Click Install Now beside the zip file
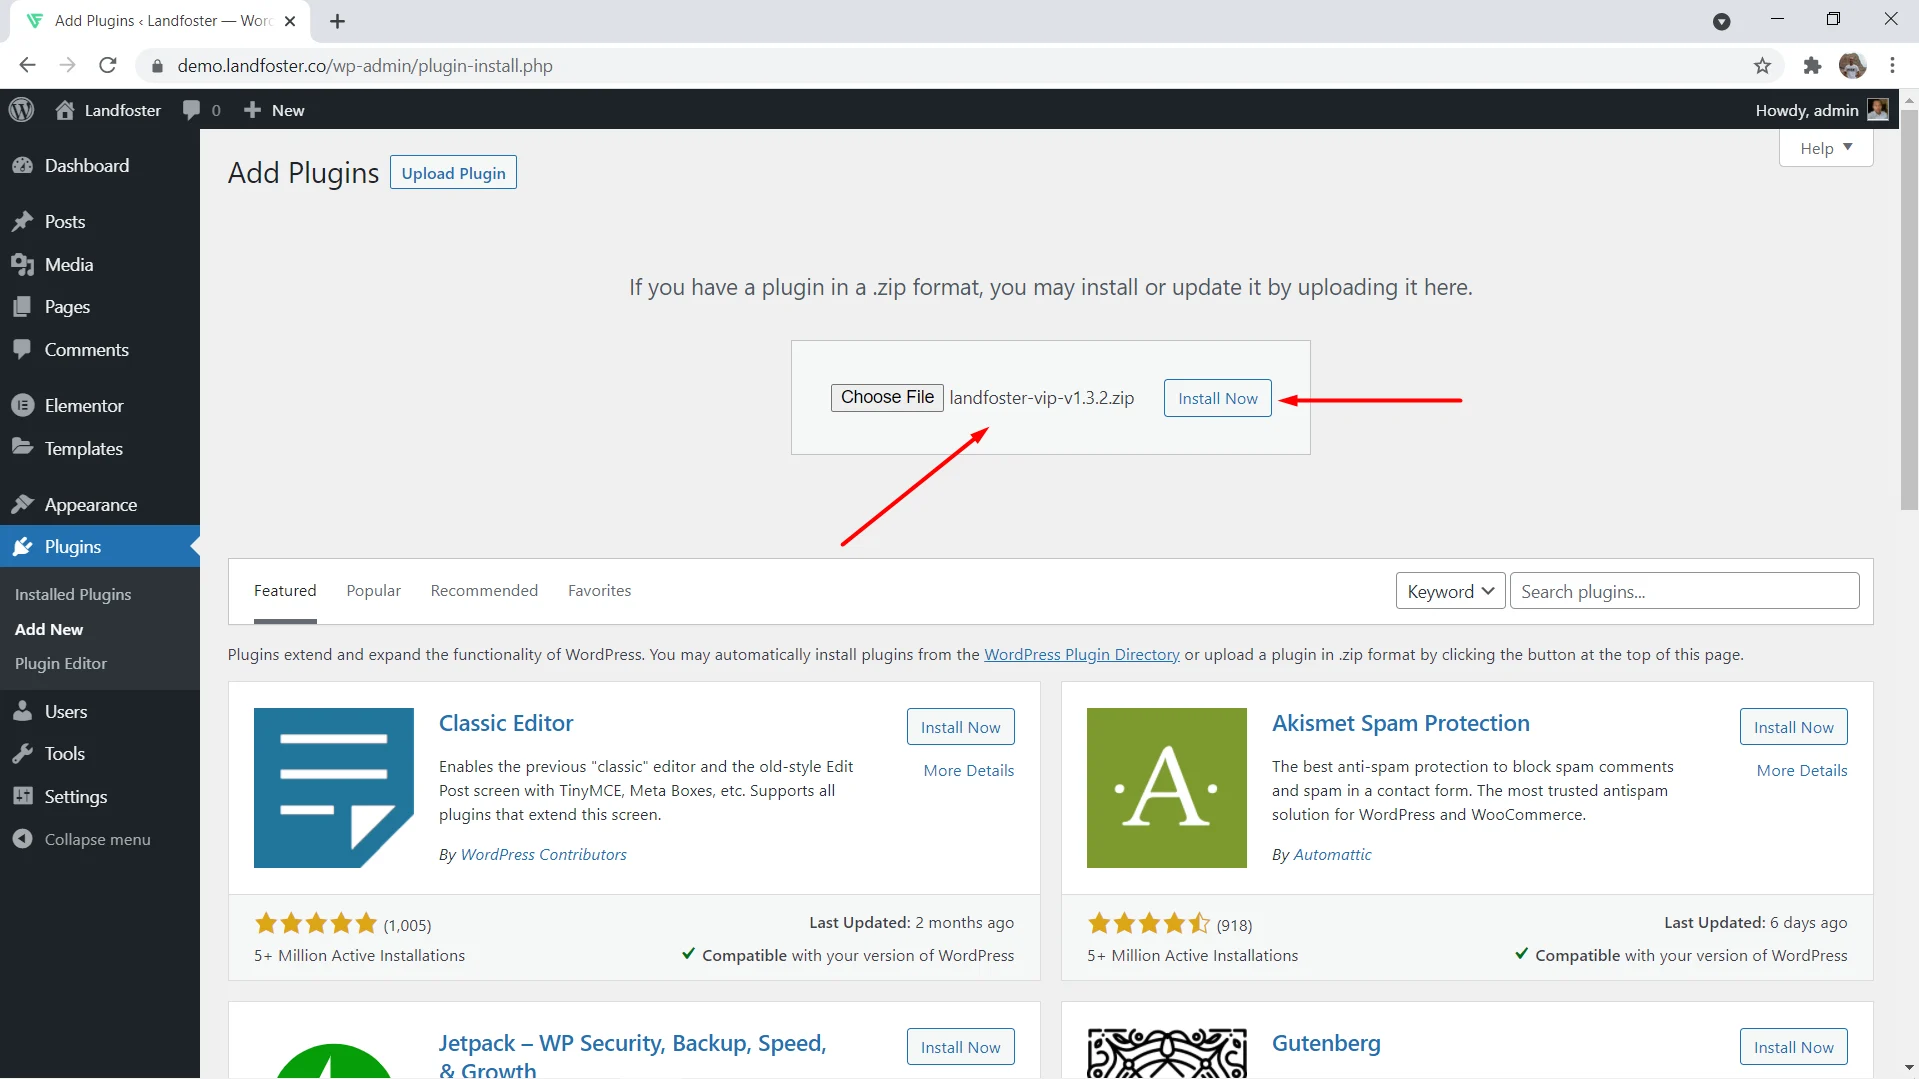The image size is (1919, 1079). pyautogui.click(x=1217, y=398)
